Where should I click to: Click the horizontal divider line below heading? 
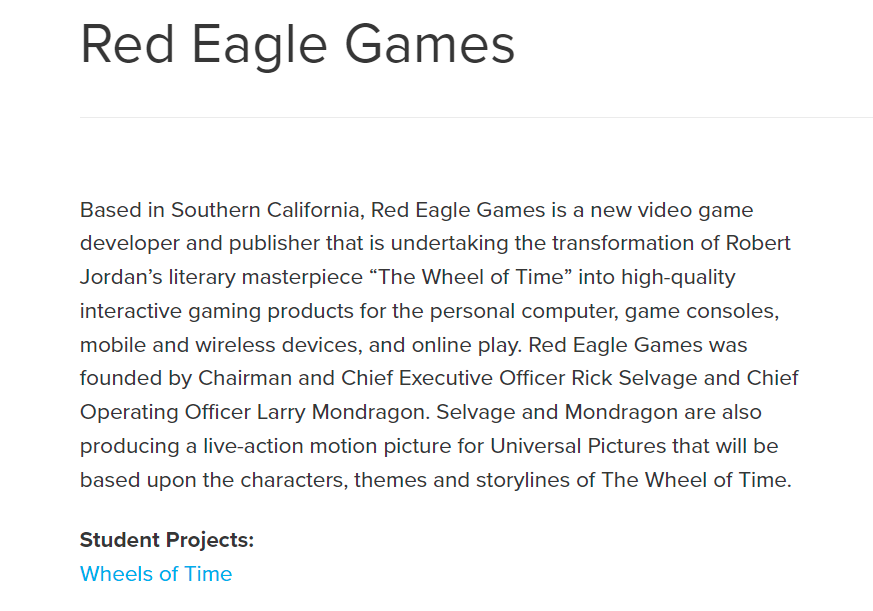(477, 118)
